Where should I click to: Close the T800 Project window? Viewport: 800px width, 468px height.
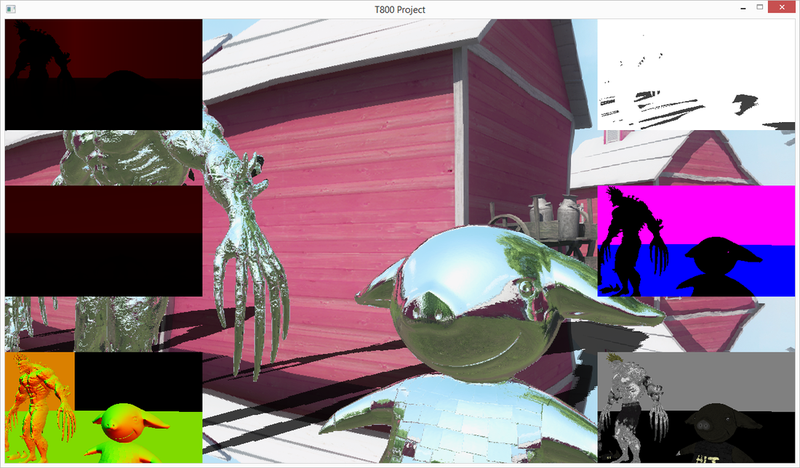tap(782, 7)
